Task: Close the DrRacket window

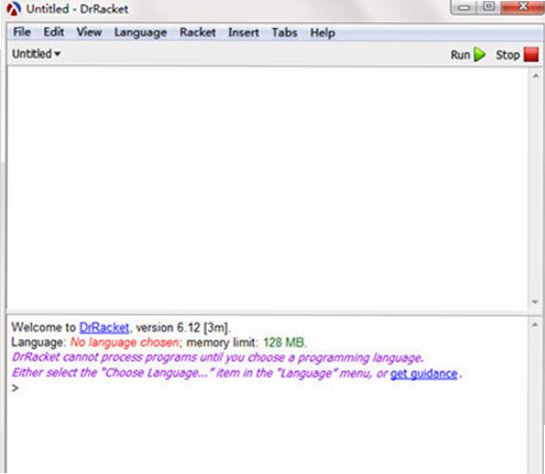Action: pyautogui.click(x=523, y=7)
